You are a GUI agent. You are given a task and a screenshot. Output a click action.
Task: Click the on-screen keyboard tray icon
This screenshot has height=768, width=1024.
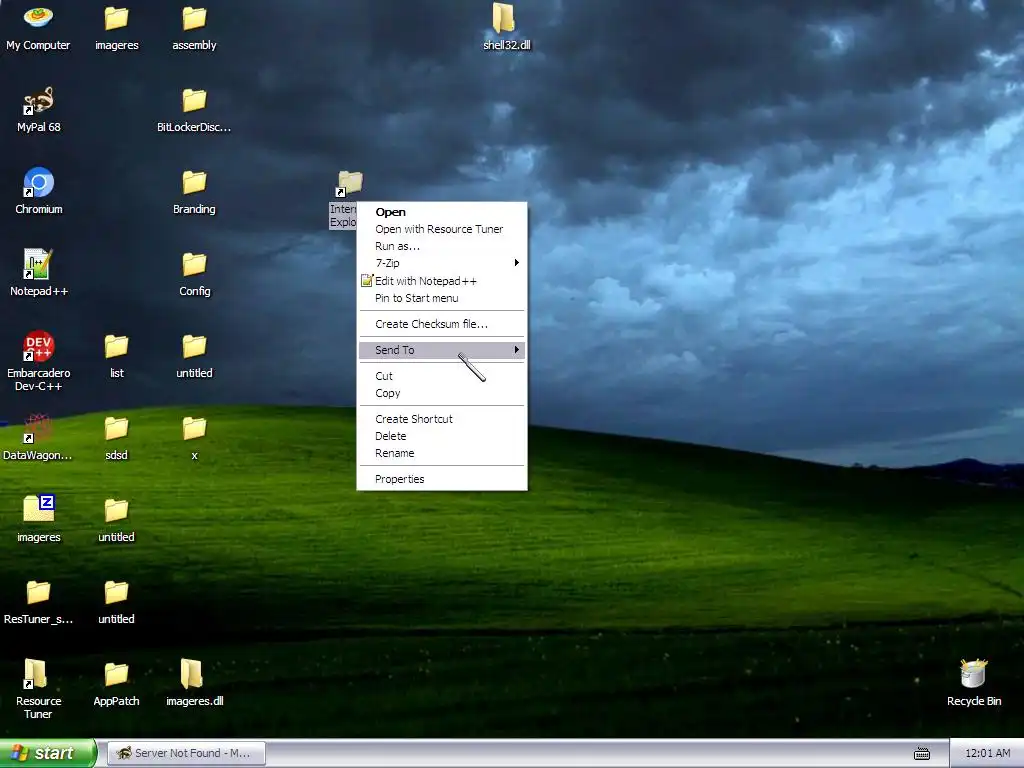[921, 754]
